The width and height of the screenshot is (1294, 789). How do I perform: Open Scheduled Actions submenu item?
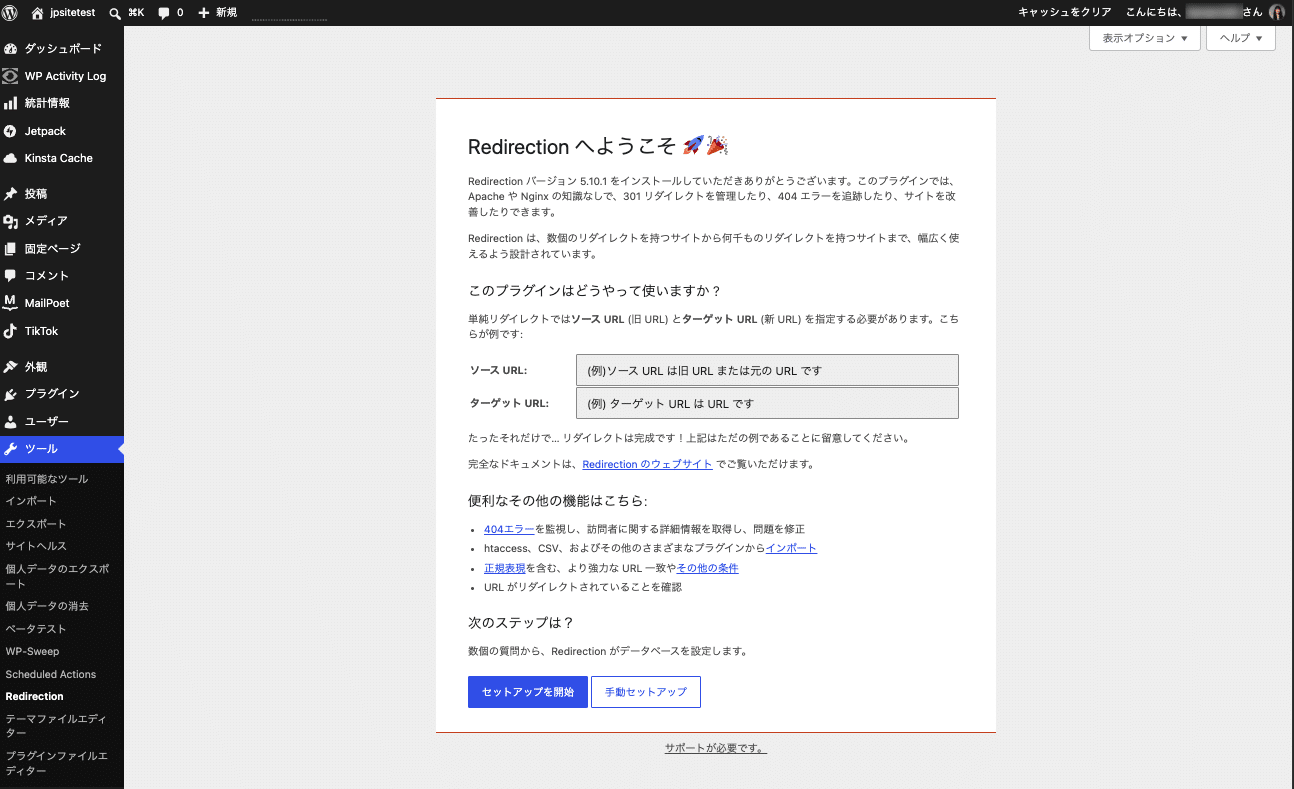(51, 674)
